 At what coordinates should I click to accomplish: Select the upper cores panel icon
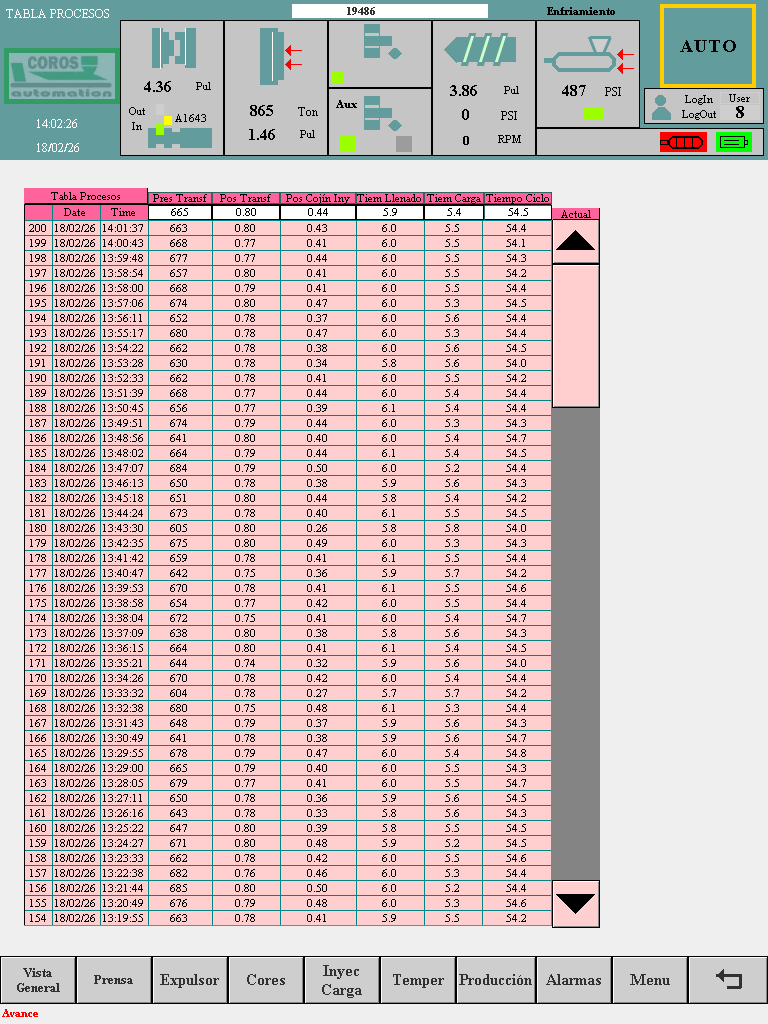pyautogui.click(x=380, y=44)
